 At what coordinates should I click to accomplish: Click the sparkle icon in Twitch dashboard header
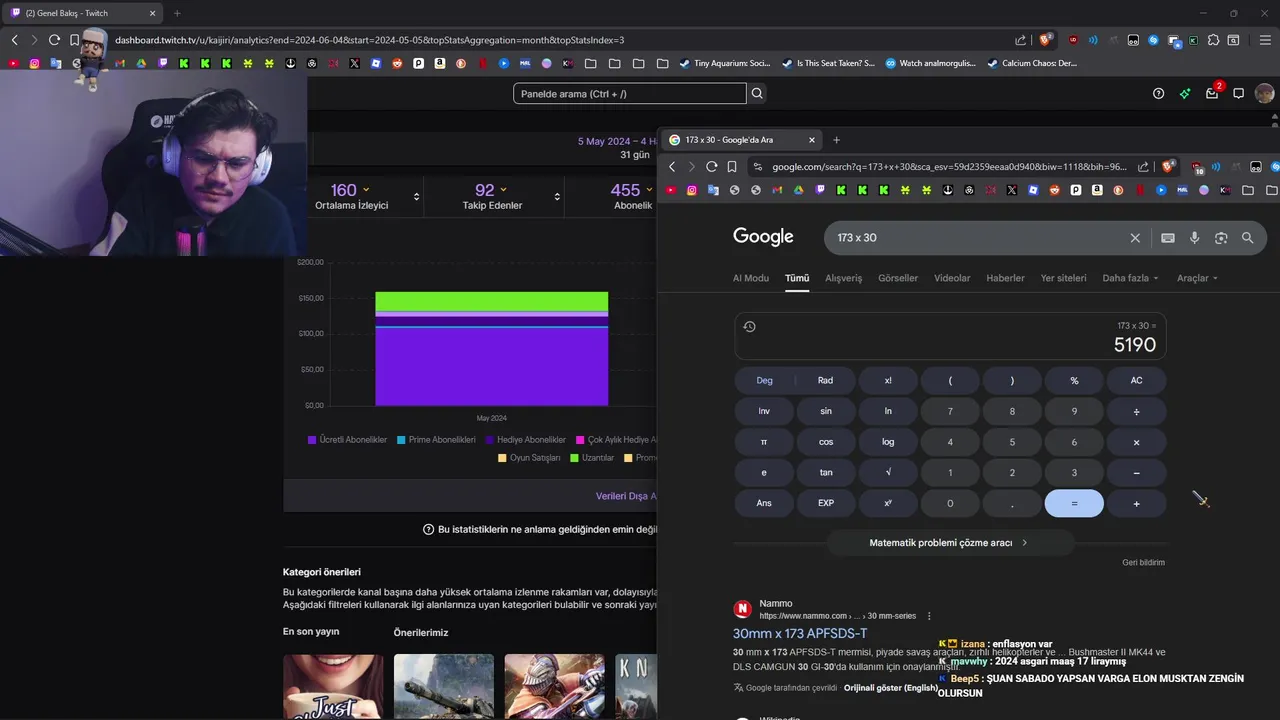(1185, 93)
